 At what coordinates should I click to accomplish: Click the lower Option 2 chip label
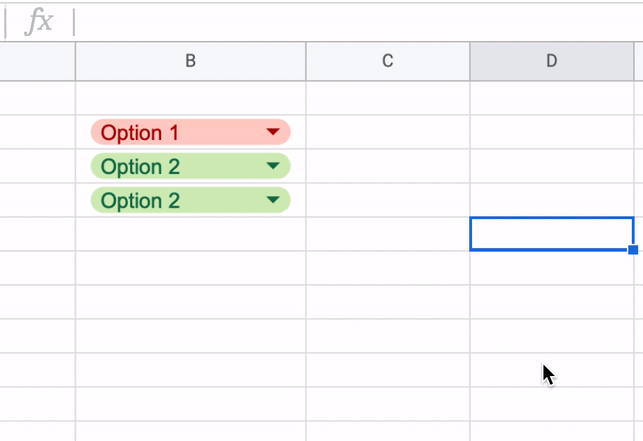click(140, 200)
